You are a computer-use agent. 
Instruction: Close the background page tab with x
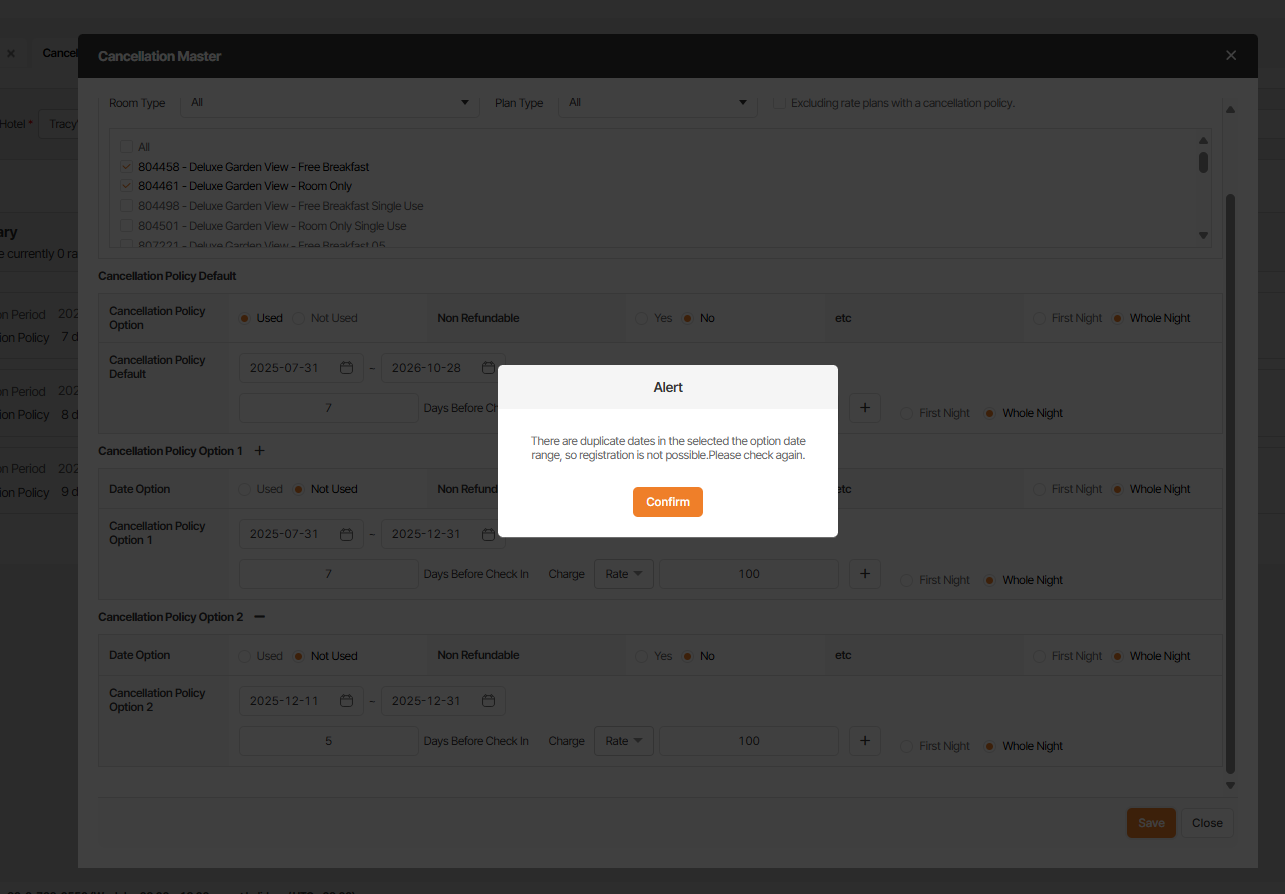click(x=11, y=53)
